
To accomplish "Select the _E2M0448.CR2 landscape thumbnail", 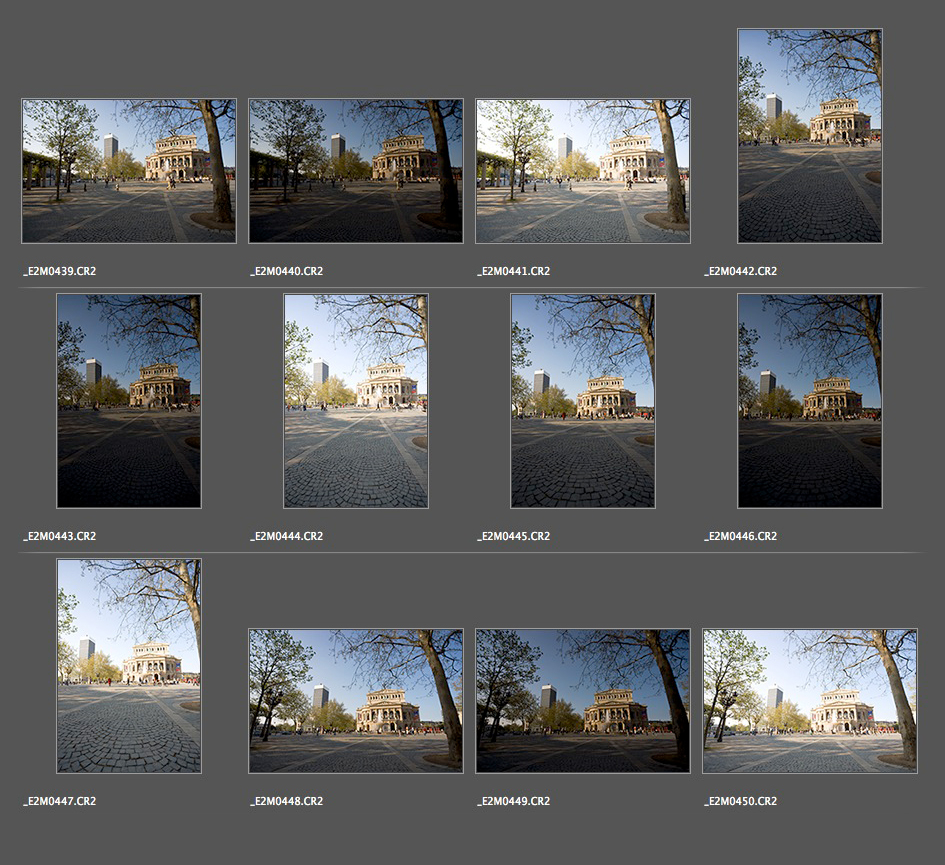I will click(356, 701).
